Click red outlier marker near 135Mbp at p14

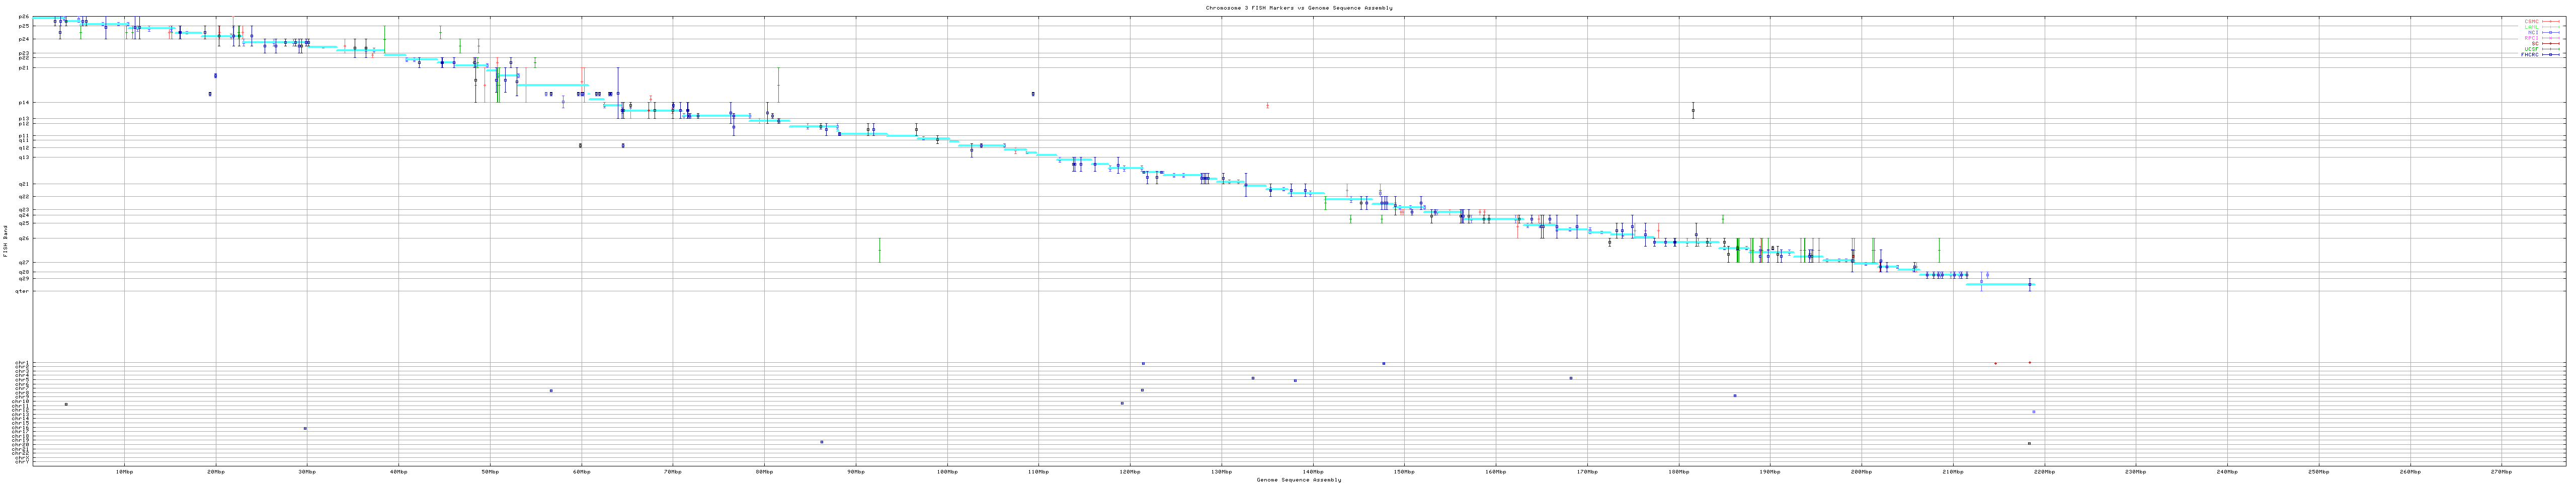(x=1267, y=105)
